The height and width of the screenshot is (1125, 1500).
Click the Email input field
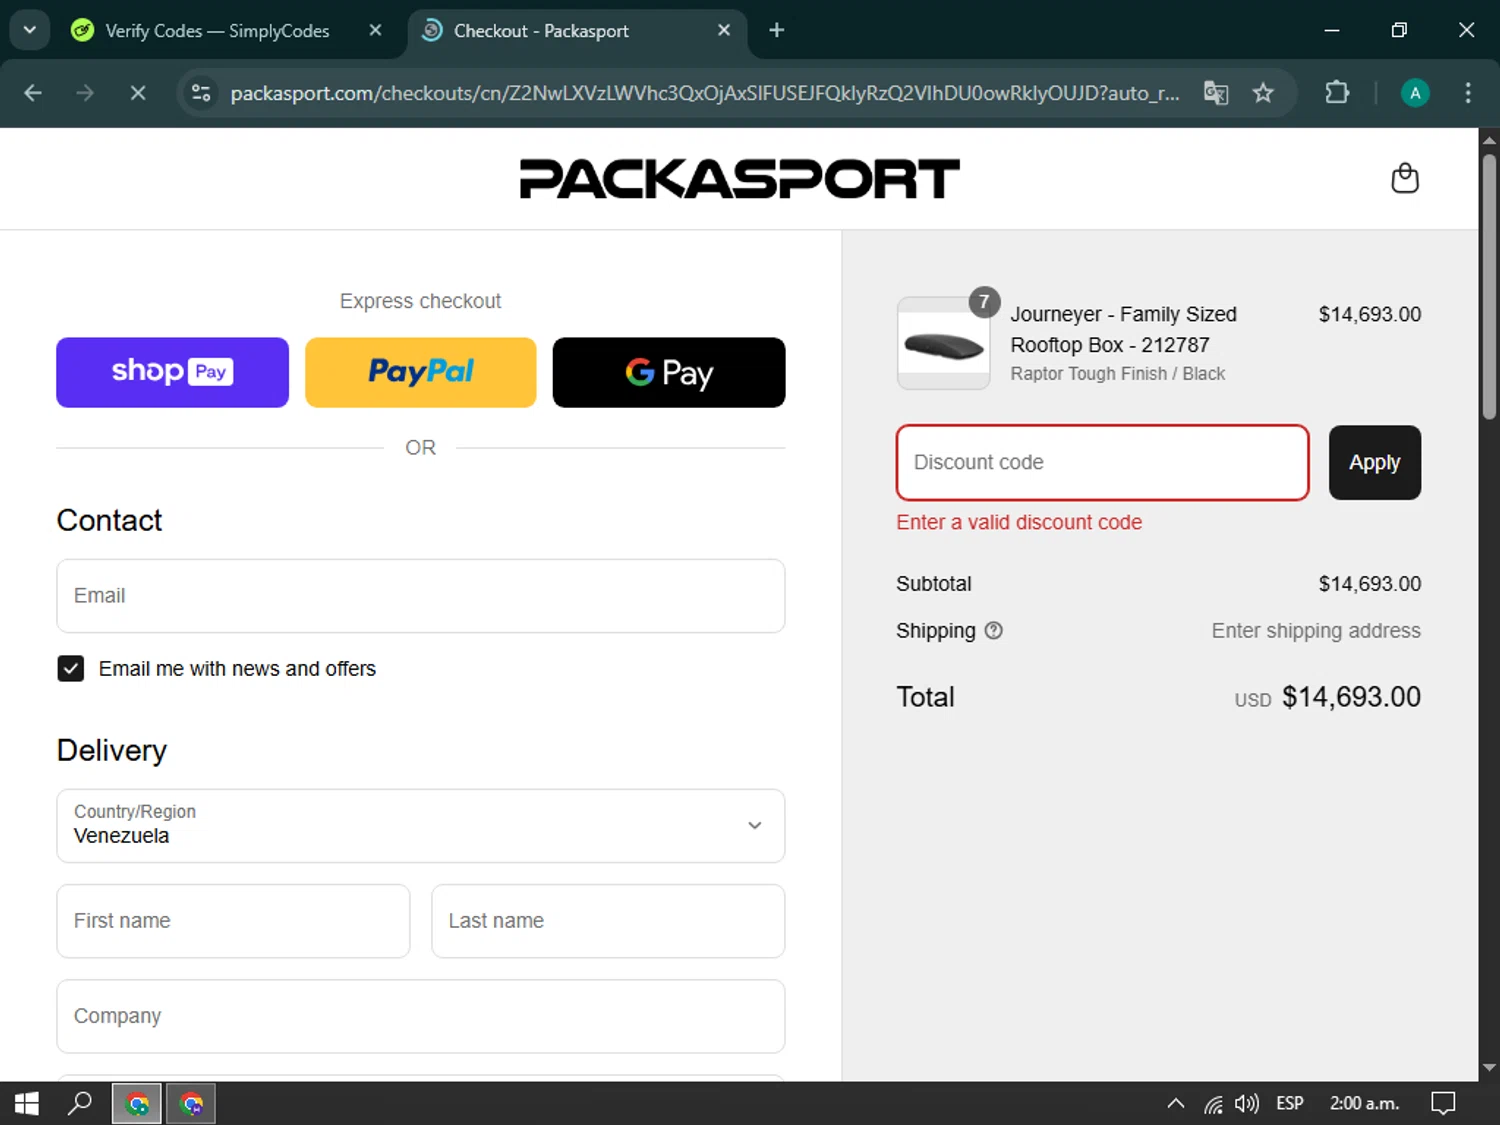pyautogui.click(x=420, y=596)
